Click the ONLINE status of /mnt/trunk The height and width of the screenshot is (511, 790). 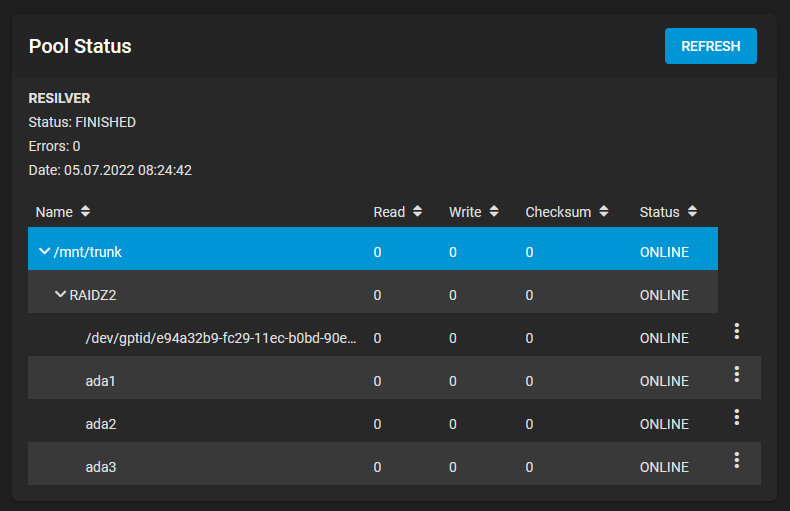coord(664,252)
